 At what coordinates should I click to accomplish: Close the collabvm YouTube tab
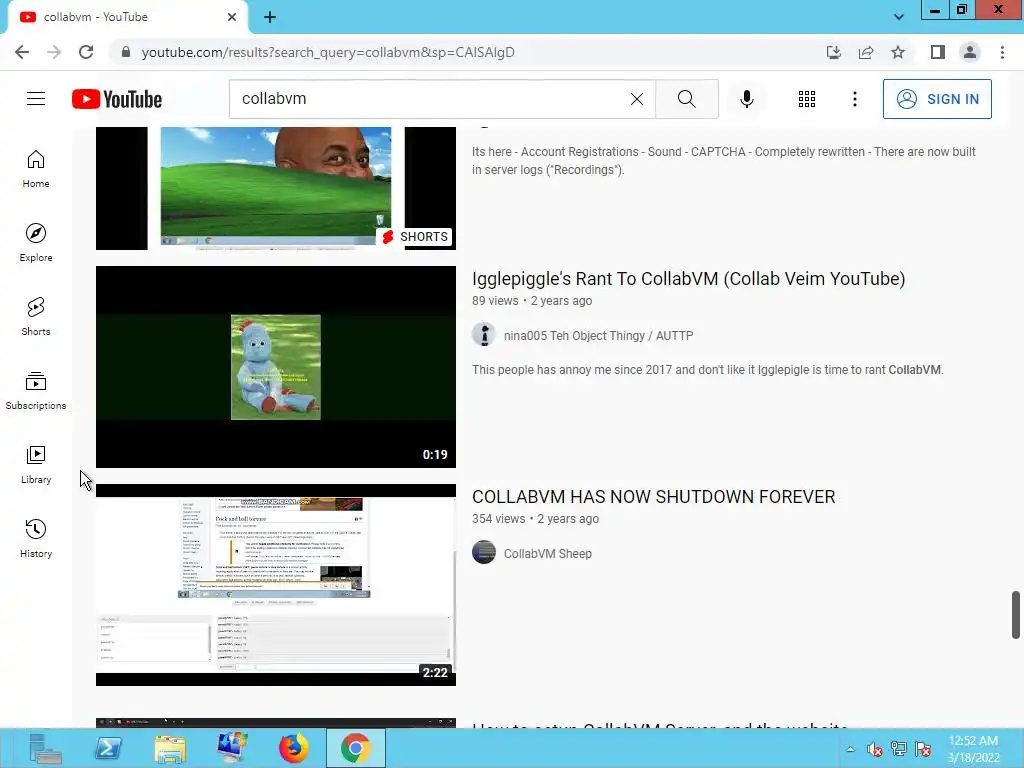coord(232,17)
